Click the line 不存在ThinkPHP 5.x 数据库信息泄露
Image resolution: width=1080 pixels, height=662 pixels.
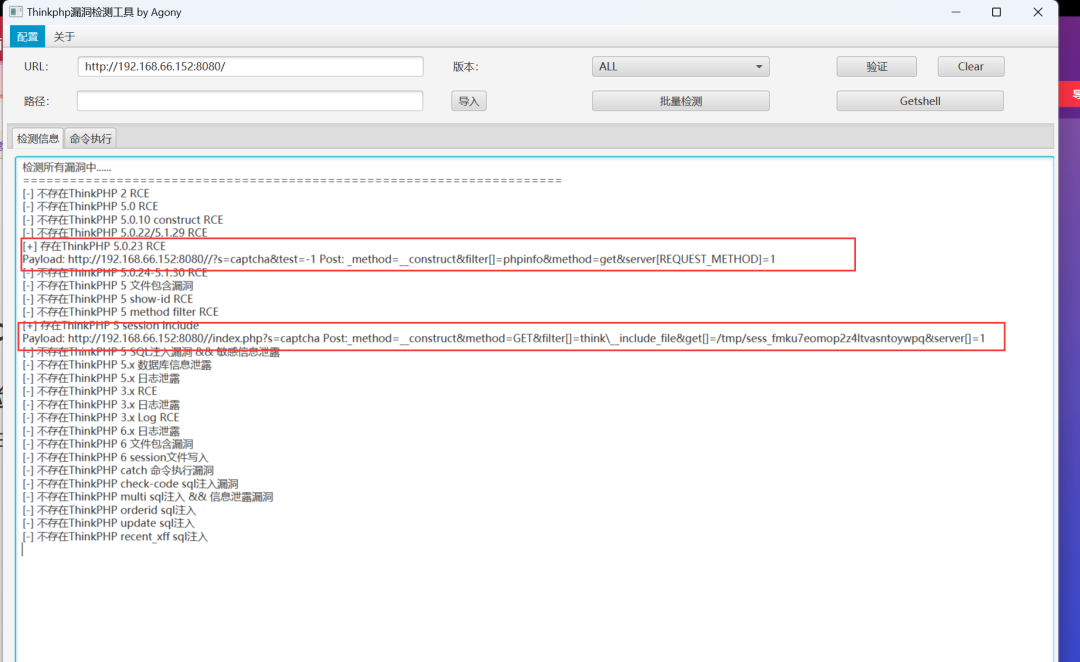(117, 365)
